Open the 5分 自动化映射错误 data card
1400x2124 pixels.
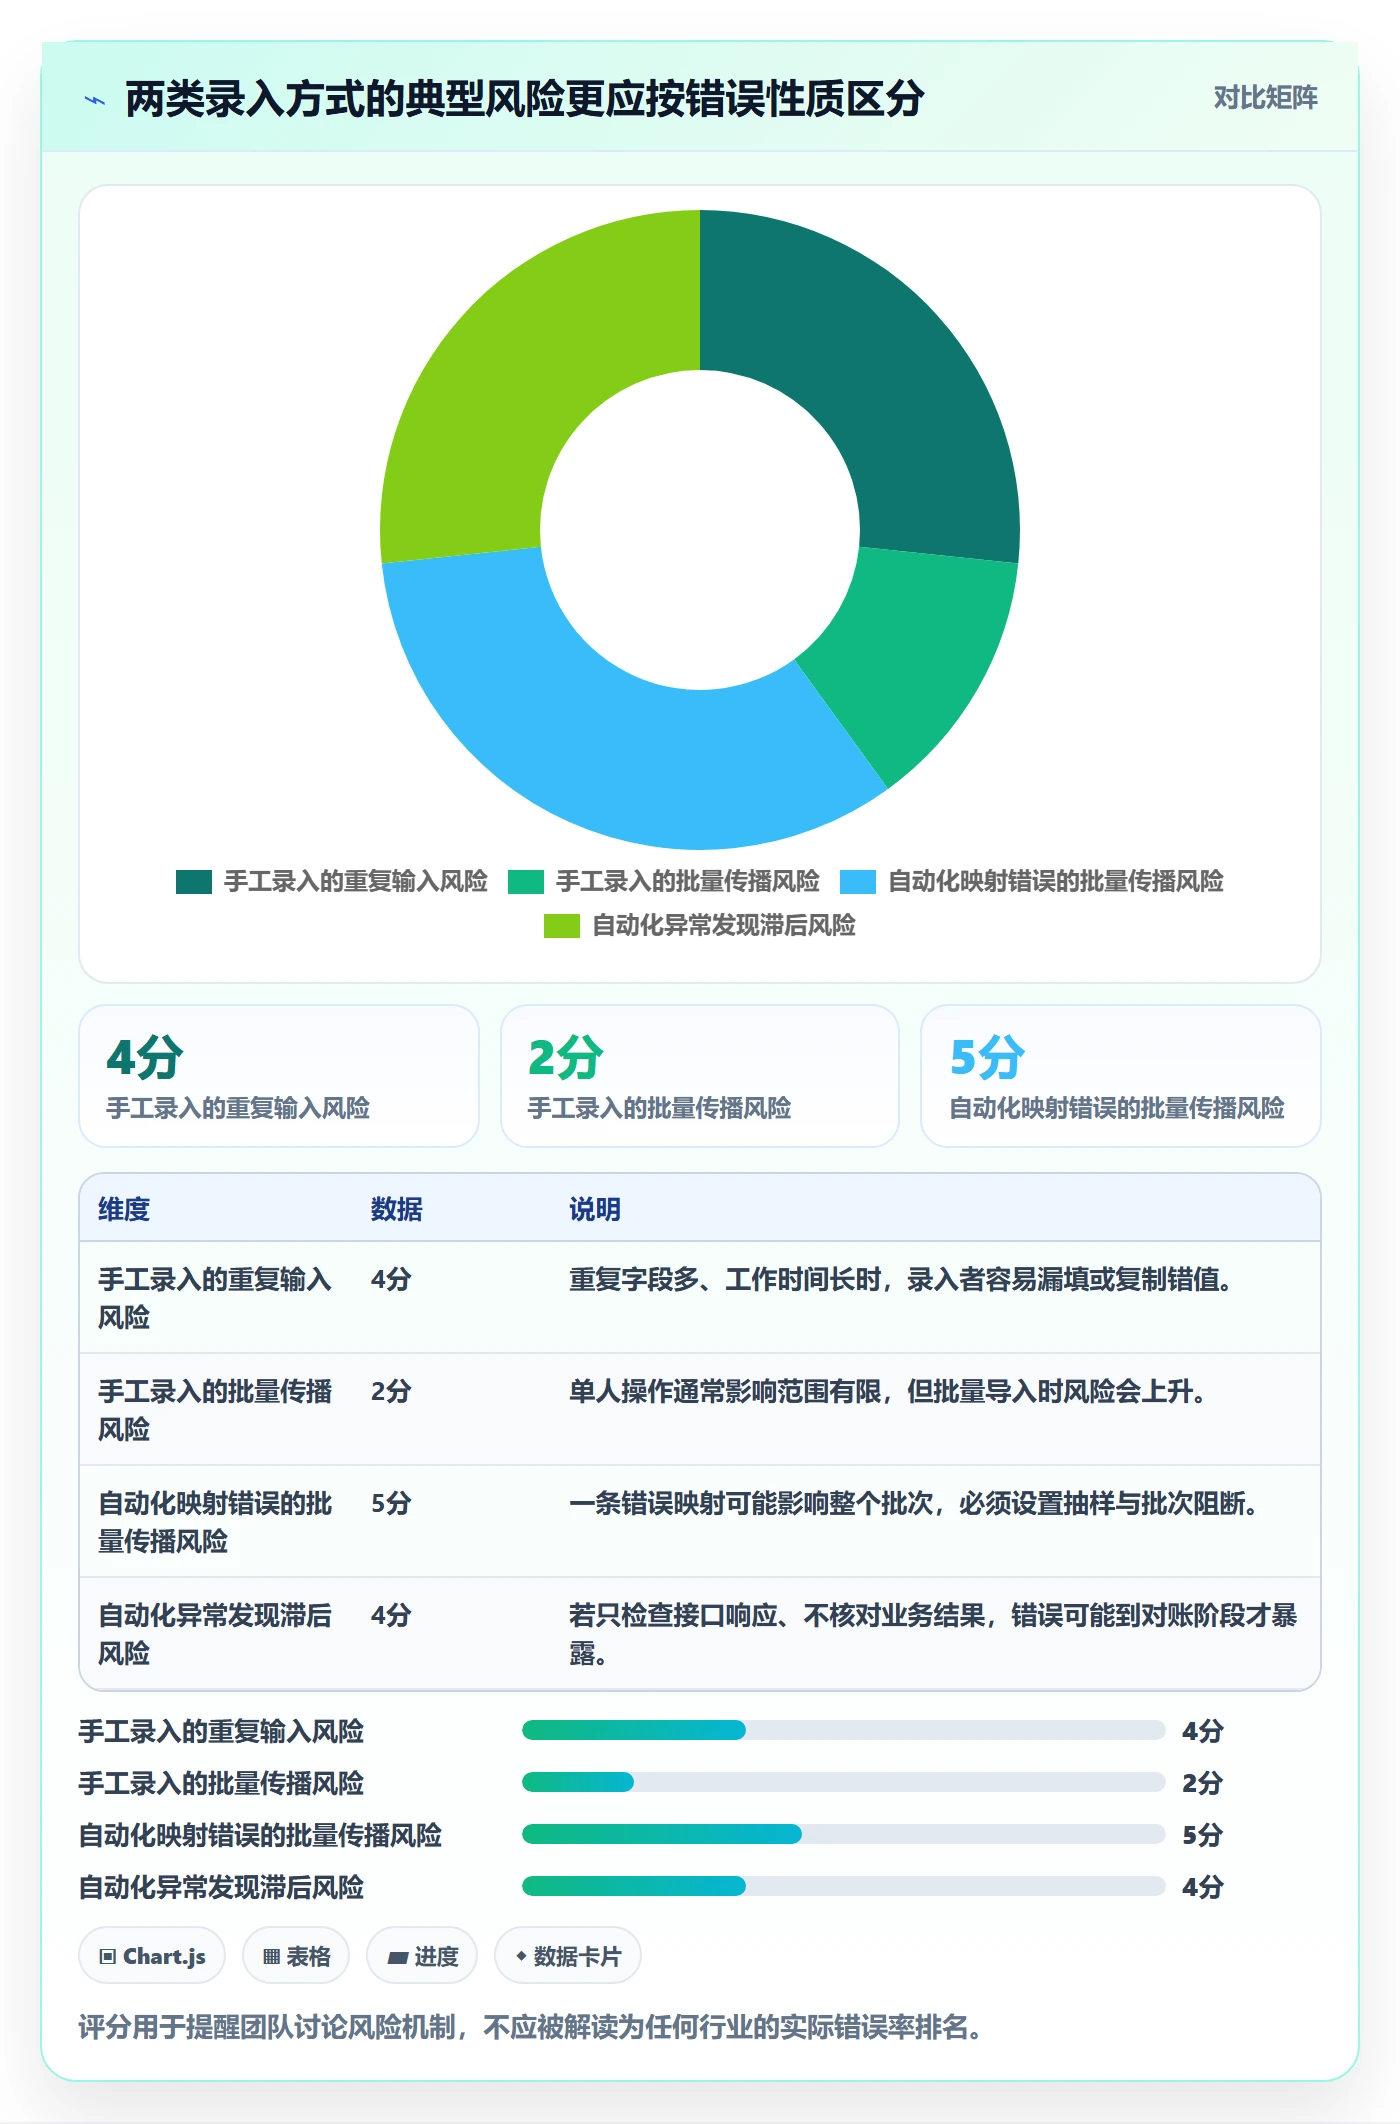point(1121,1076)
